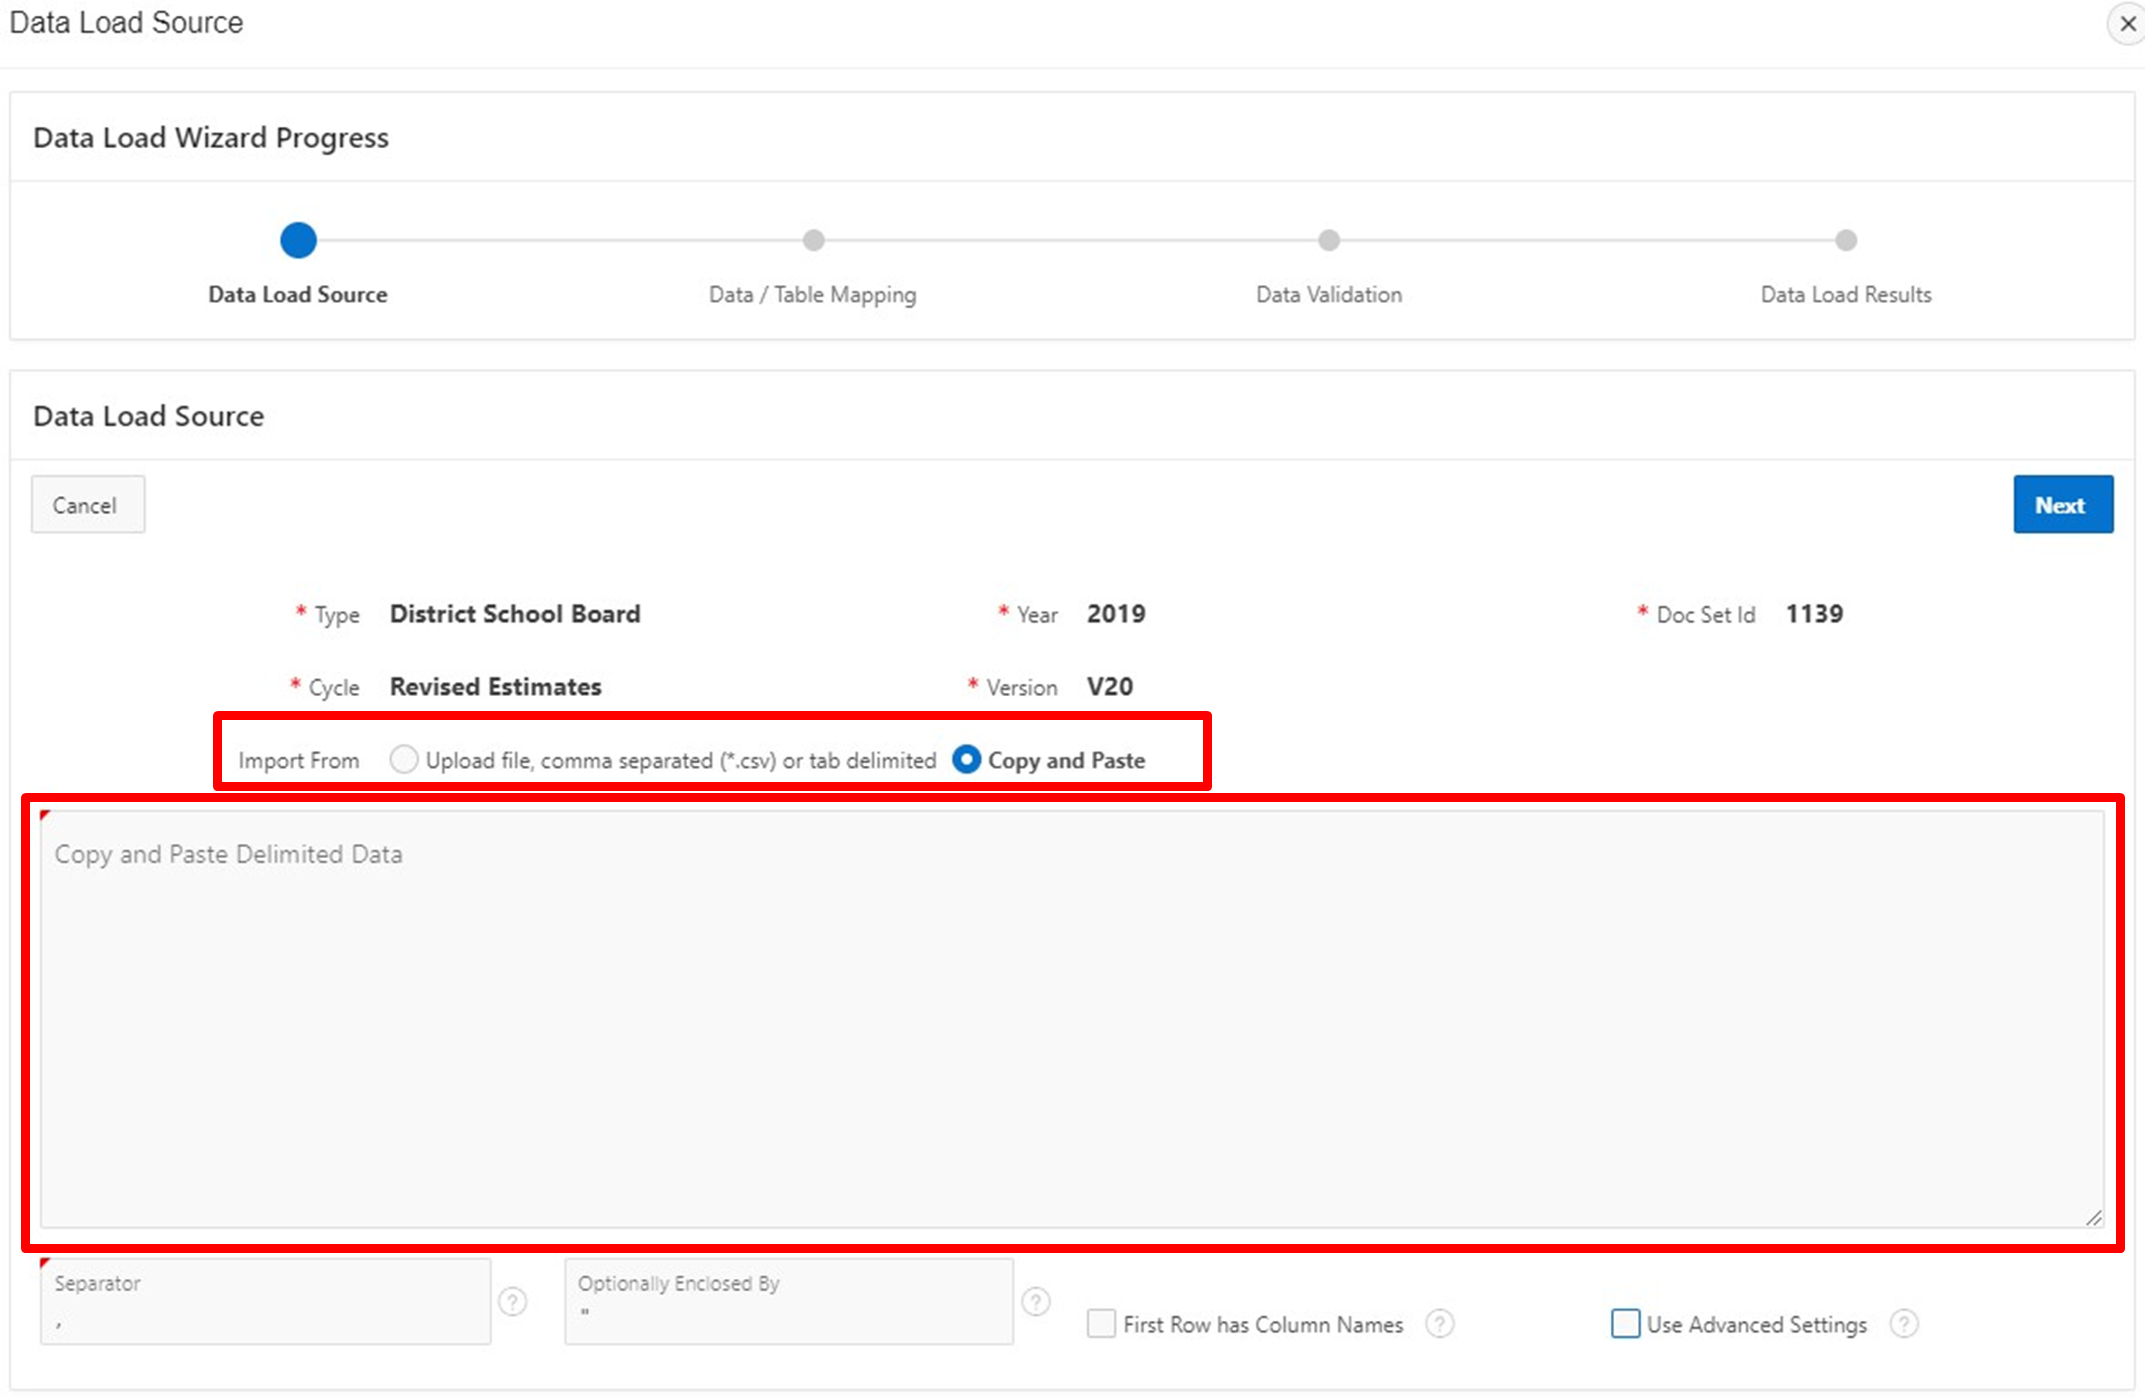Click the Data / Table Mapping step dot

coord(813,240)
